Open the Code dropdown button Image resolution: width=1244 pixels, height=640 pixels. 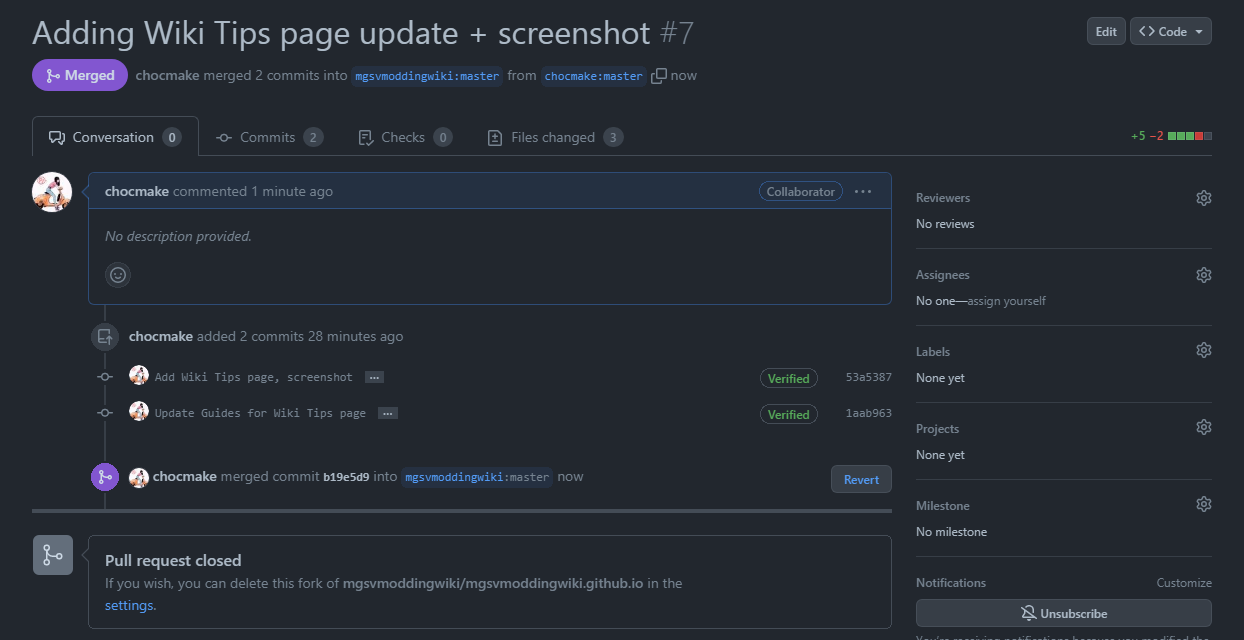[1171, 31]
